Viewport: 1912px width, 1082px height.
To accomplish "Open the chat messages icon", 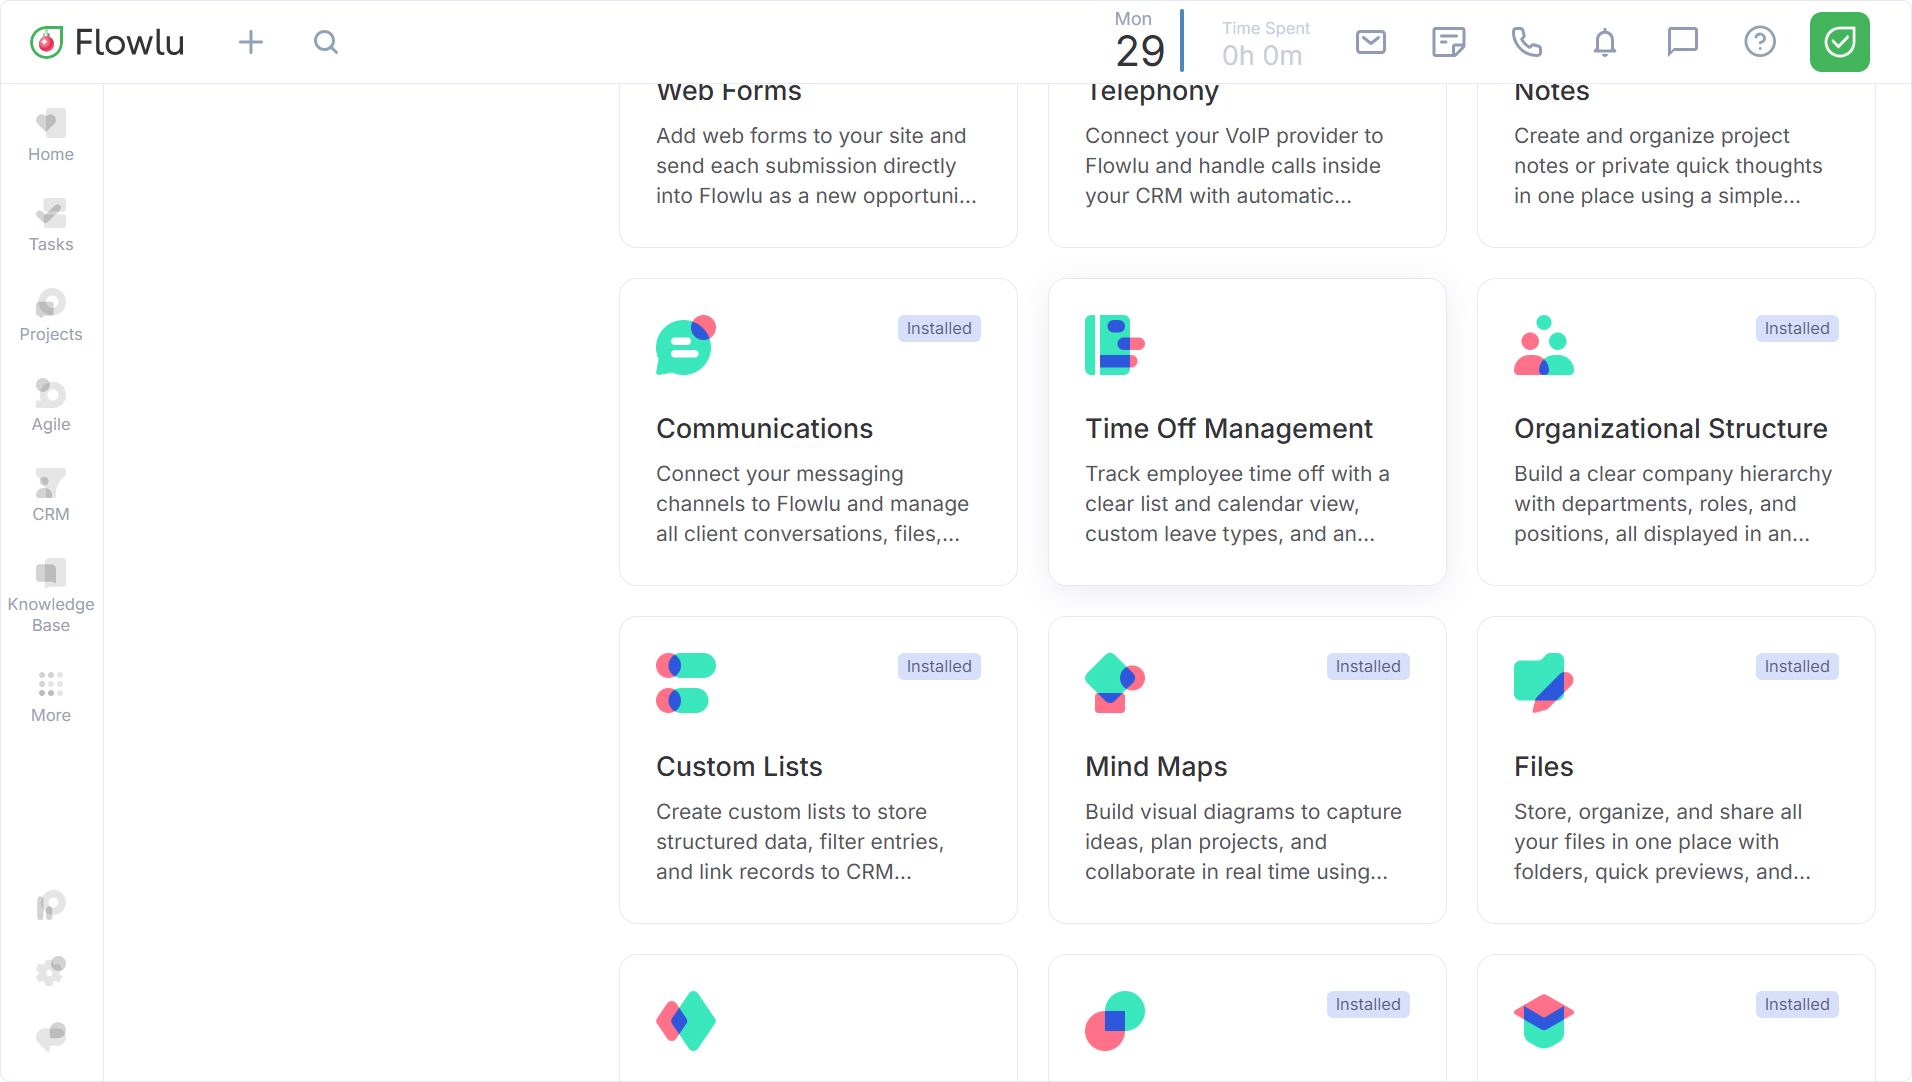I will (x=1682, y=42).
